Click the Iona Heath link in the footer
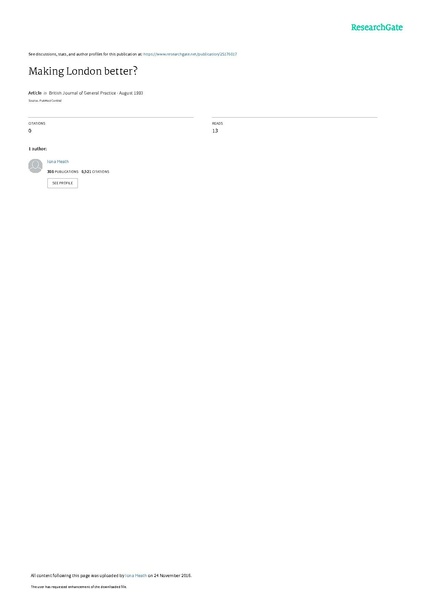424x600 pixels. [136, 576]
